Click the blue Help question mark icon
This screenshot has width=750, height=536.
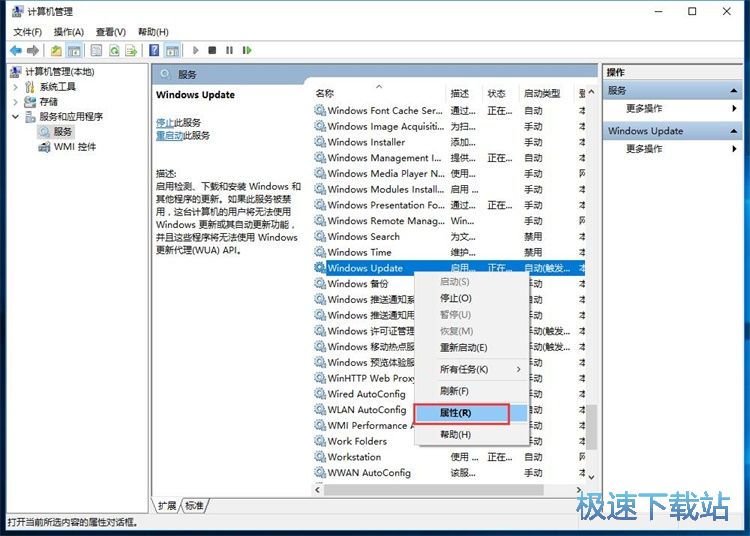pos(154,50)
